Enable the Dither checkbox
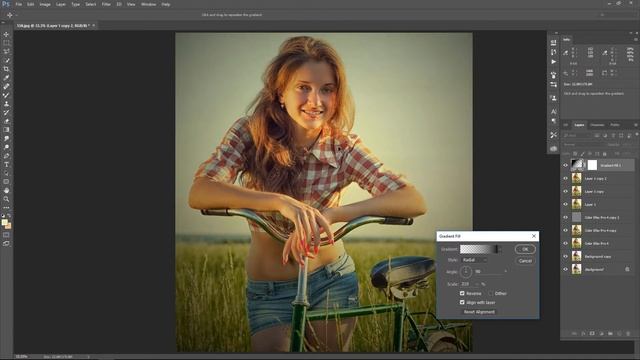Image resolution: width=640 pixels, height=360 pixels. (491, 293)
